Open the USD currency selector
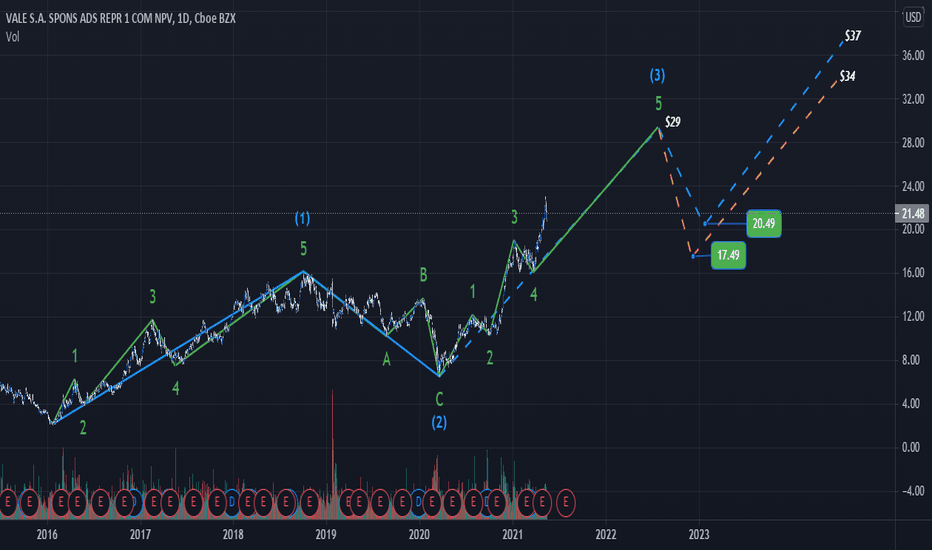This screenshot has height=550, width=932. point(913,17)
